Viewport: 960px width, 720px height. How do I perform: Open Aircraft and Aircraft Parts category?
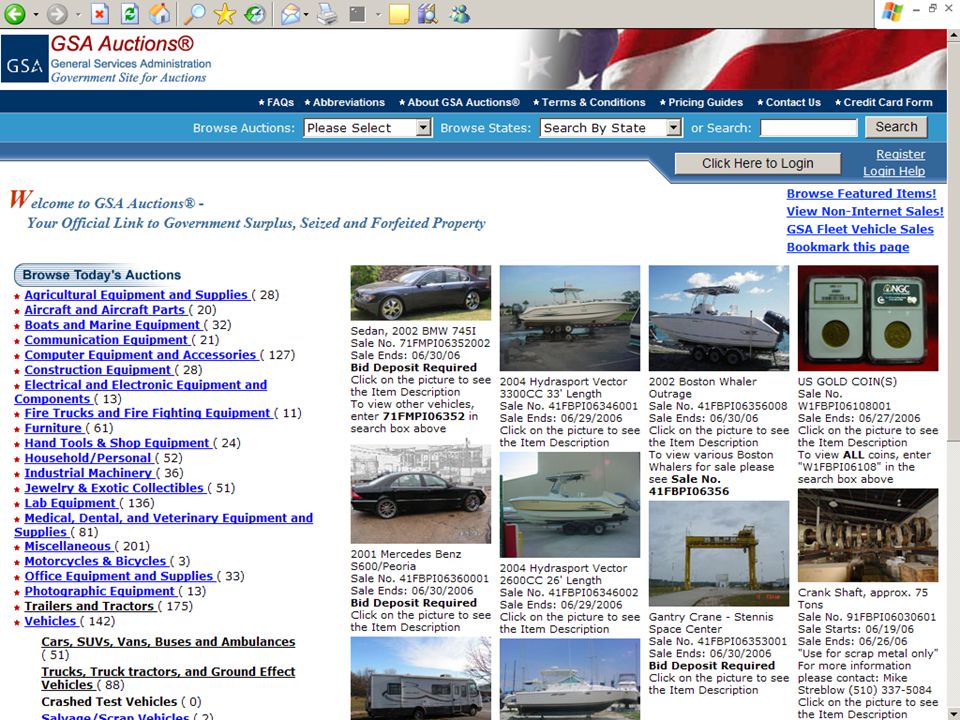pos(104,310)
